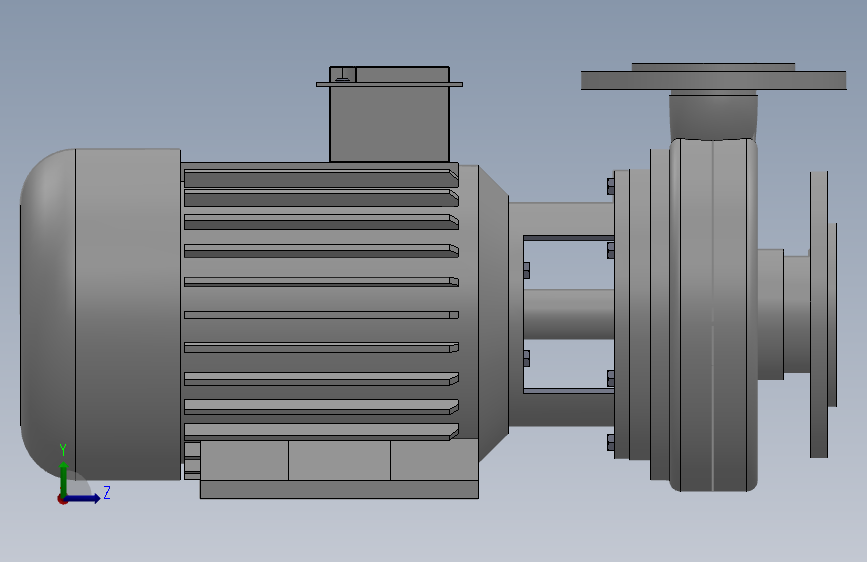Click the blue Z axis arrow of the triad
This screenshot has width=867, height=562.
click(x=83, y=498)
